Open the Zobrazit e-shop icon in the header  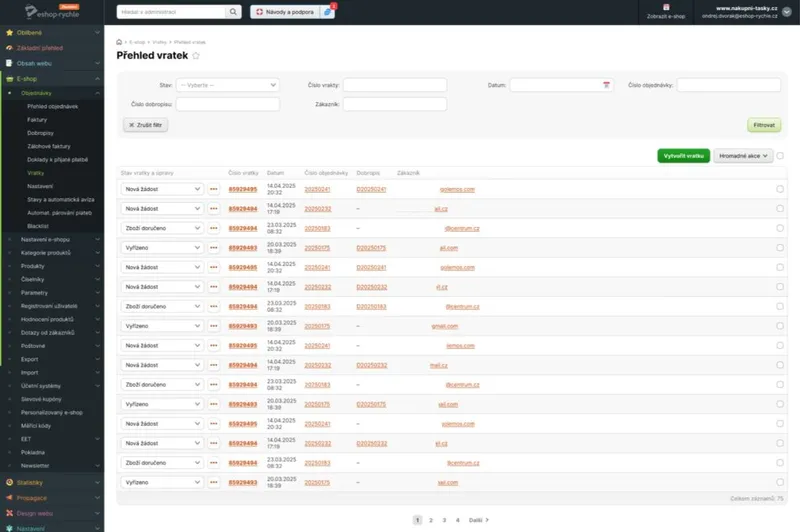[x=666, y=7]
